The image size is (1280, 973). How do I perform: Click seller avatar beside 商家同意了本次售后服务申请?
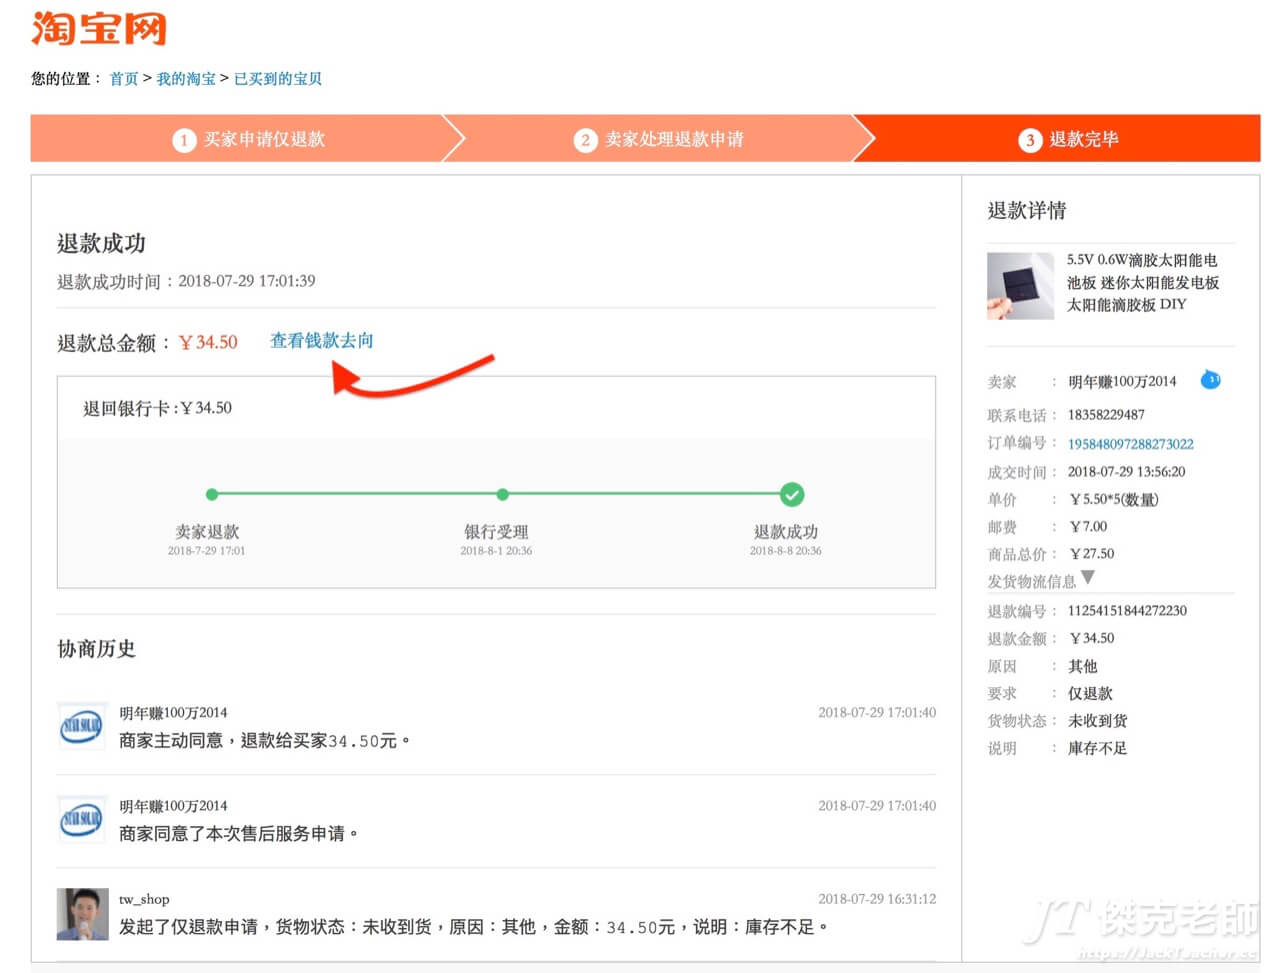coord(81,820)
